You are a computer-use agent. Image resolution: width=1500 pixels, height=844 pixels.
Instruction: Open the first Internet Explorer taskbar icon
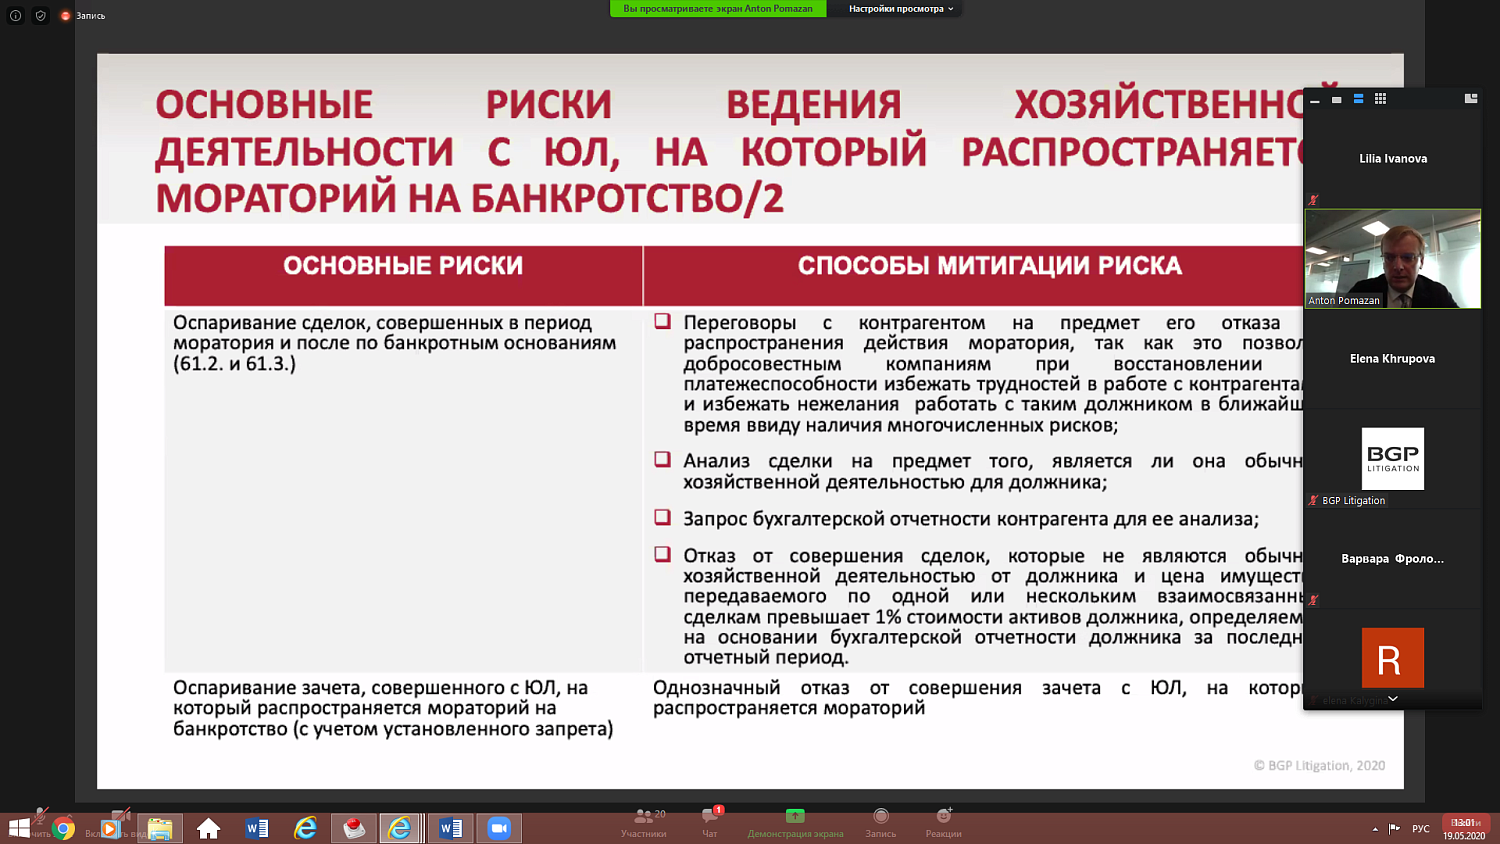(305, 828)
